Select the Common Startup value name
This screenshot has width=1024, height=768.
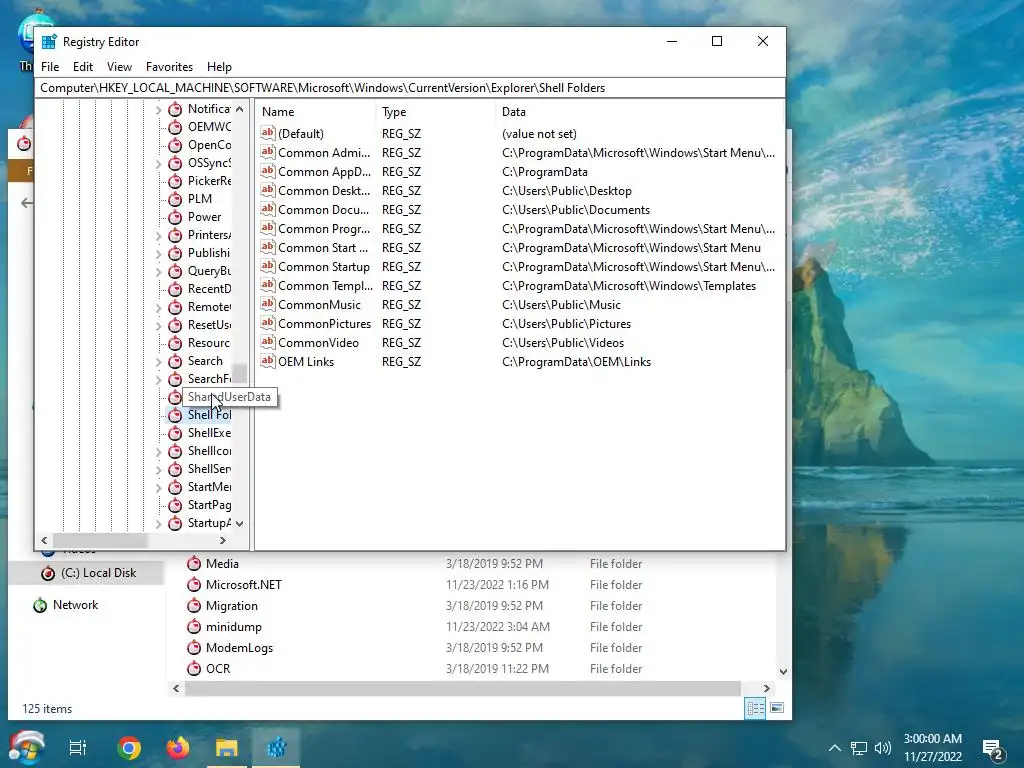point(324,266)
